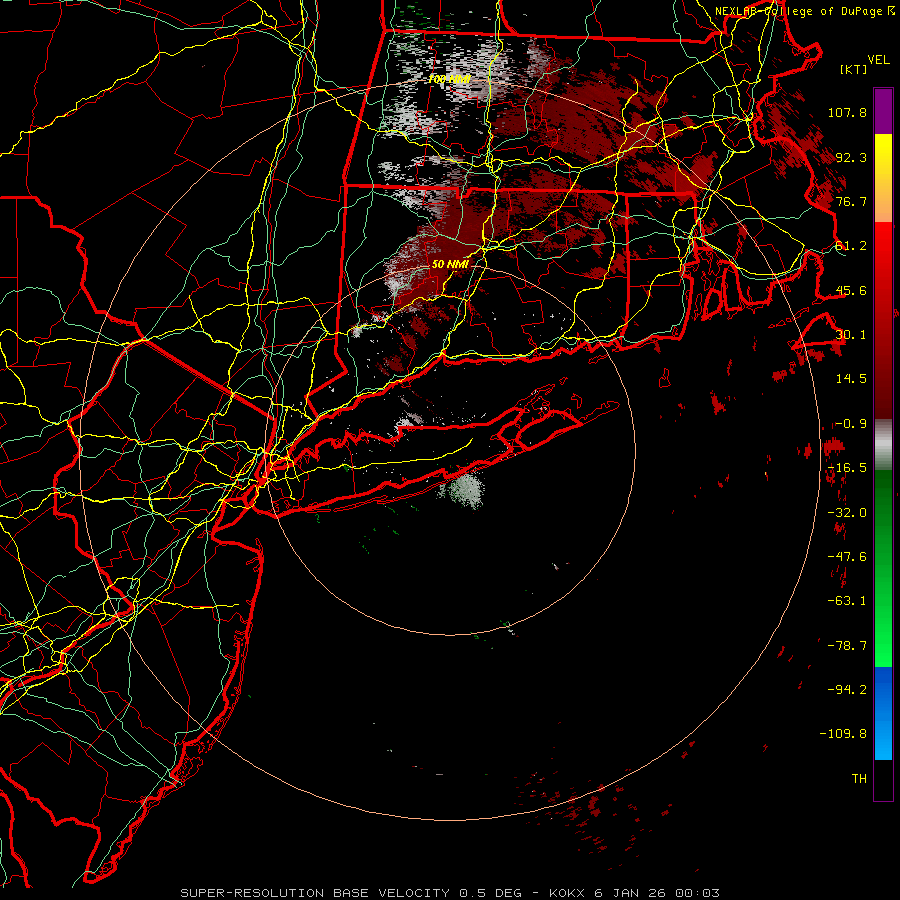Click the NEXLAB College of DuPage header text
900x900 pixels.
pos(804,11)
